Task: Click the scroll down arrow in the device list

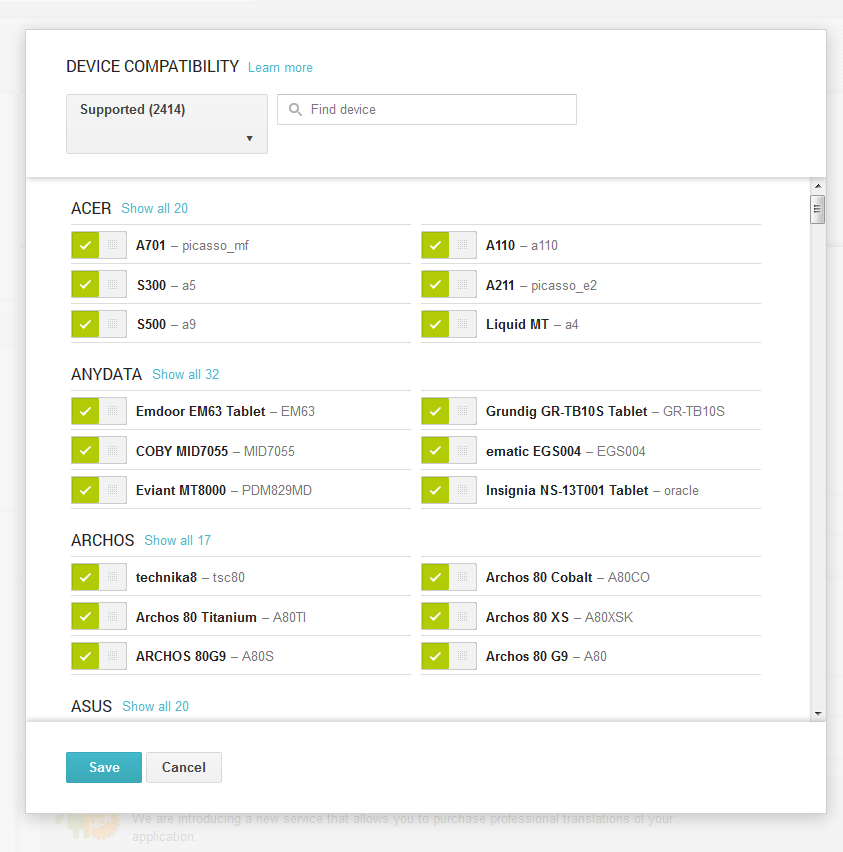Action: point(818,713)
